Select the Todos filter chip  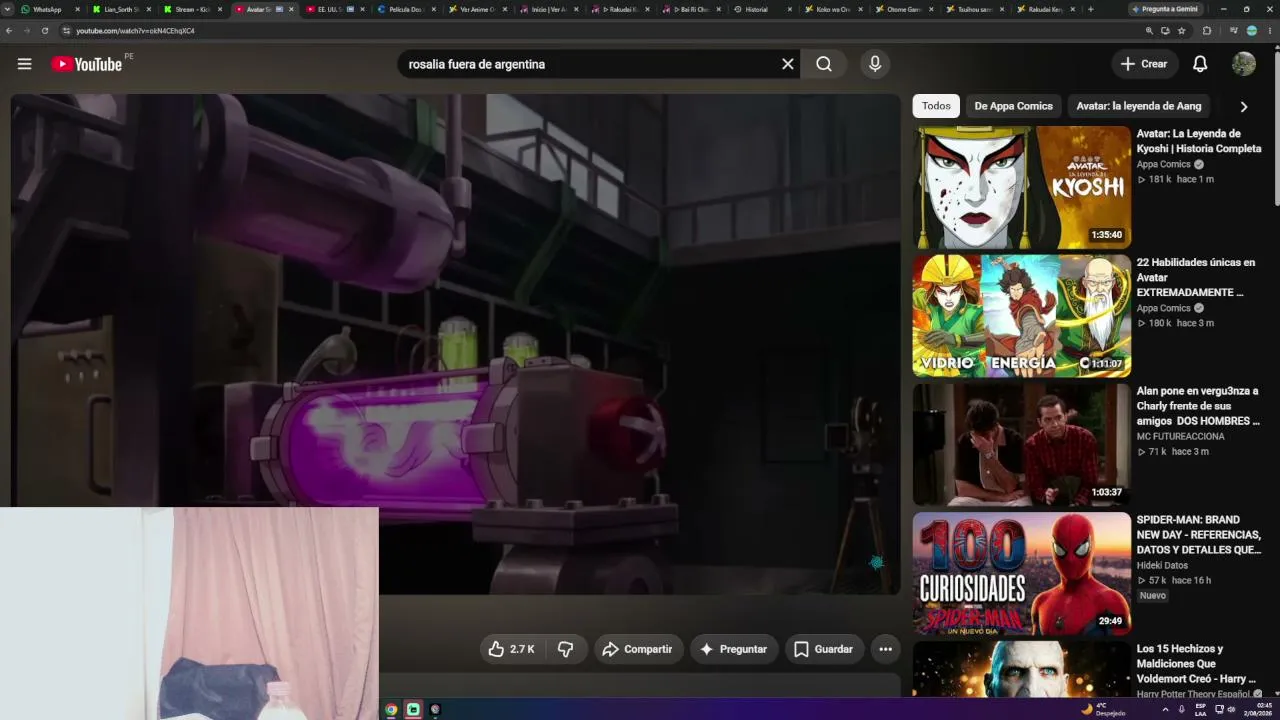point(936,106)
